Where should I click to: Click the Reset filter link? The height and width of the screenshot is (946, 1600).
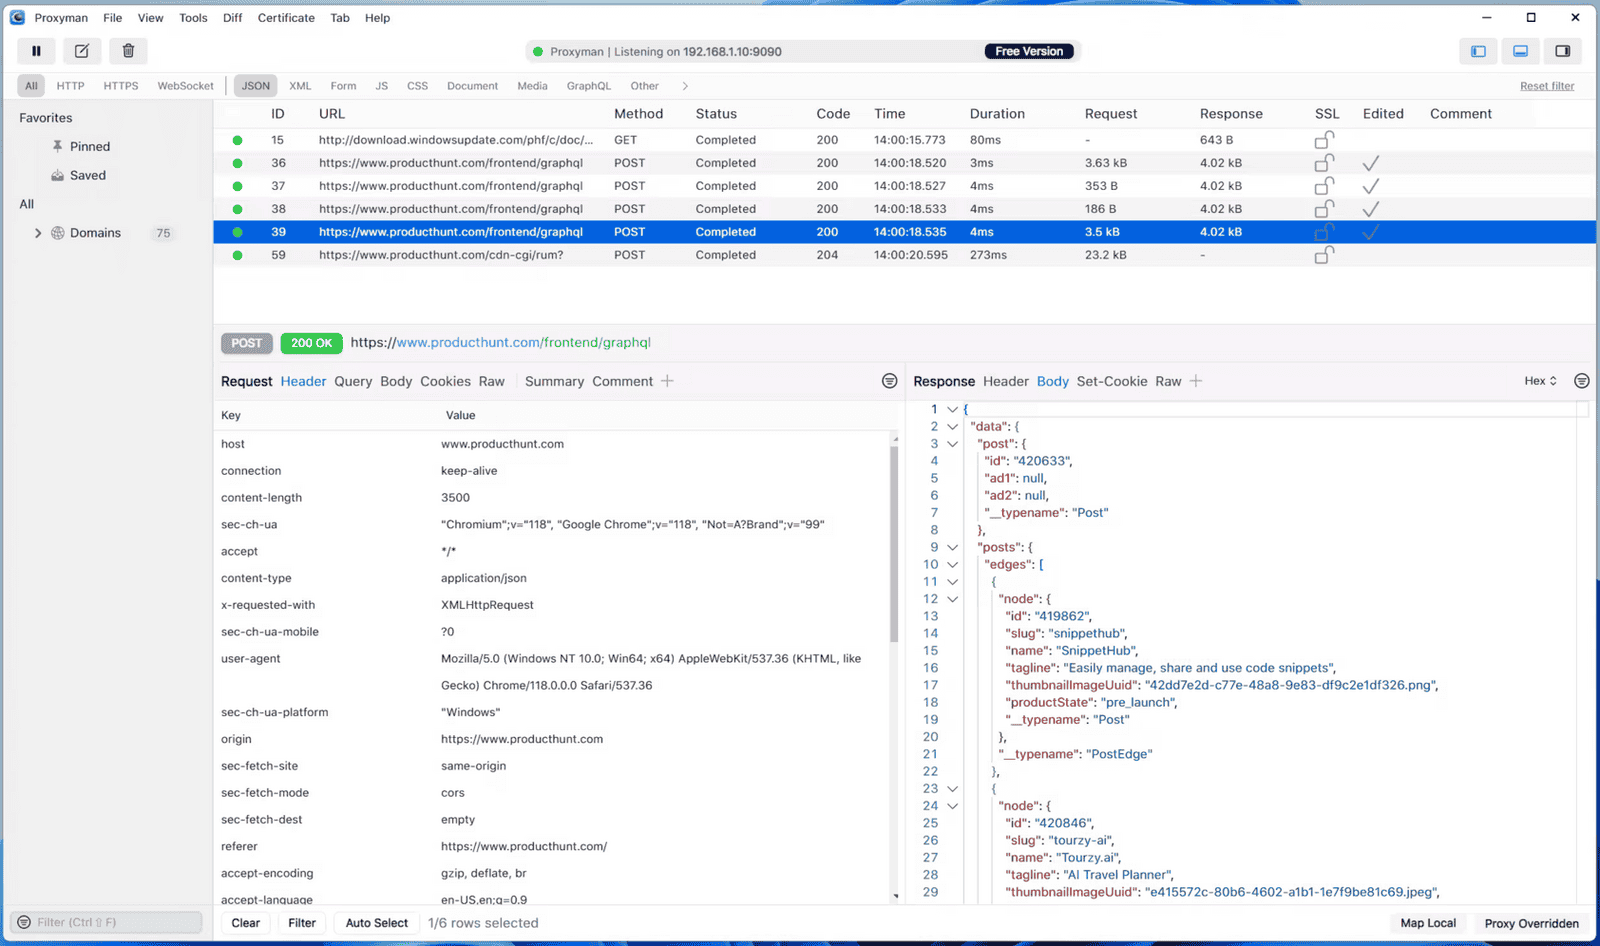[1546, 86]
